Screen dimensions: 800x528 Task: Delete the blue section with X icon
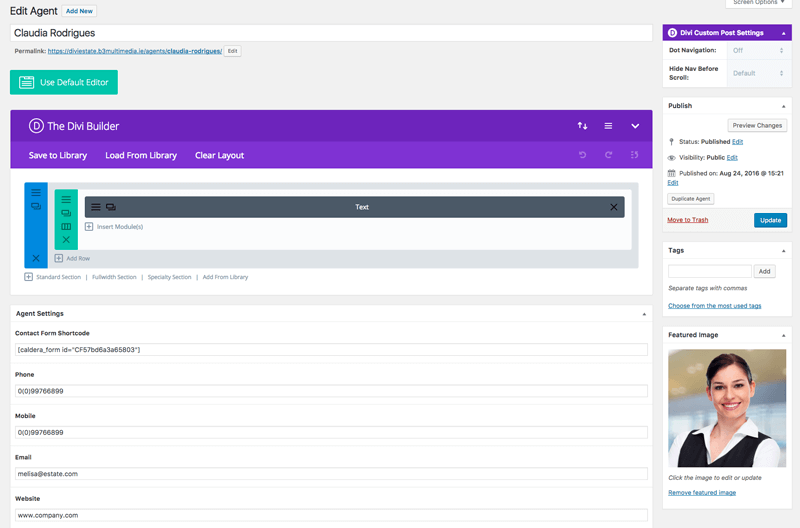(x=36, y=258)
